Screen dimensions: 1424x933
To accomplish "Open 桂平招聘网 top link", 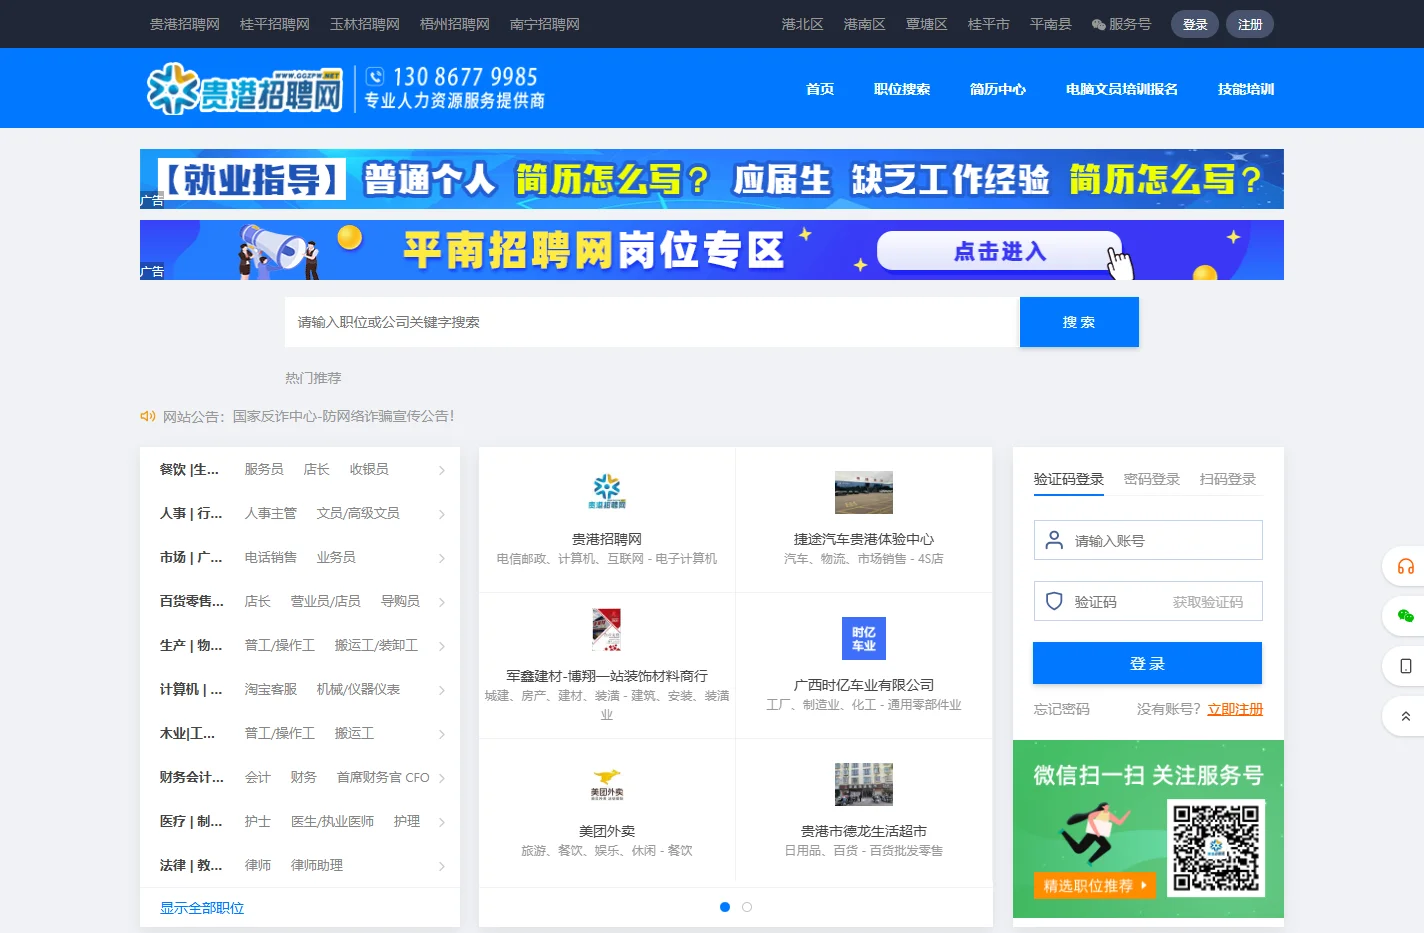I will click(x=275, y=24).
